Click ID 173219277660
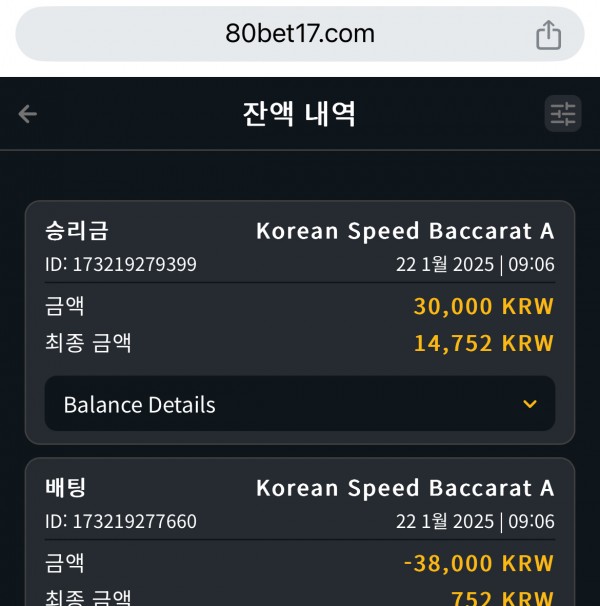The height and width of the screenshot is (606, 600). pos(121,521)
